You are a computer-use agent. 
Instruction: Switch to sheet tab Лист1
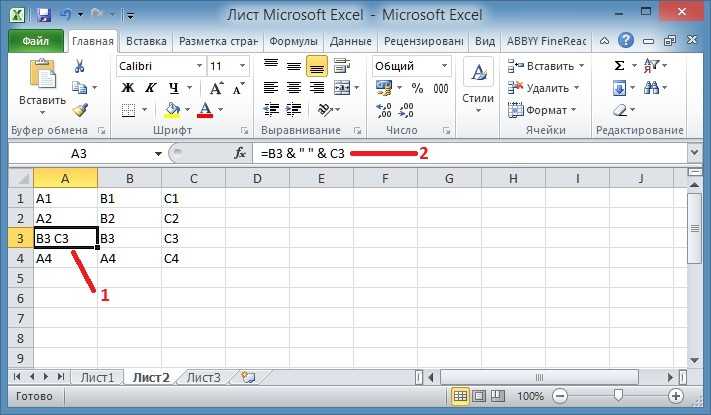[x=97, y=377]
